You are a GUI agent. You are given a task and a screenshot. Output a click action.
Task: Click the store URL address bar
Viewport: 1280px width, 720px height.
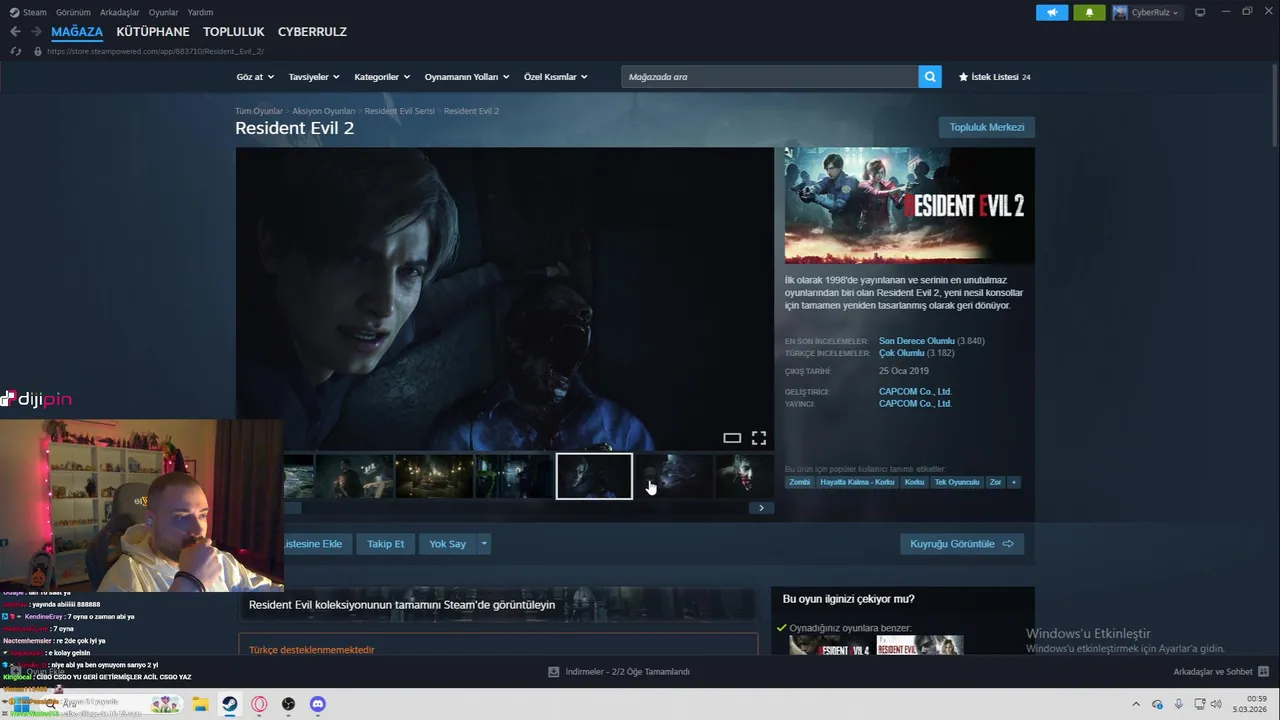pyautogui.click(x=155, y=51)
